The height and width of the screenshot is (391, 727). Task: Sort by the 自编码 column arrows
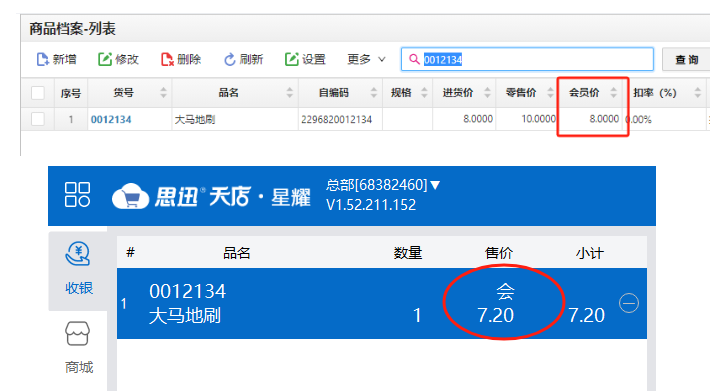click(x=374, y=93)
